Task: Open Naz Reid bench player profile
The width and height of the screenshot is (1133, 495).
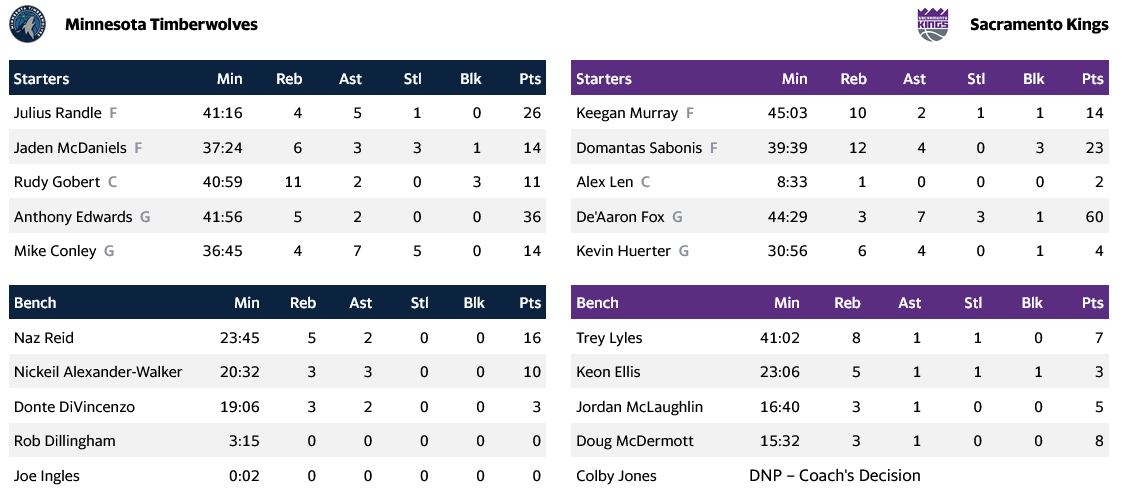Action: tap(44, 338)
